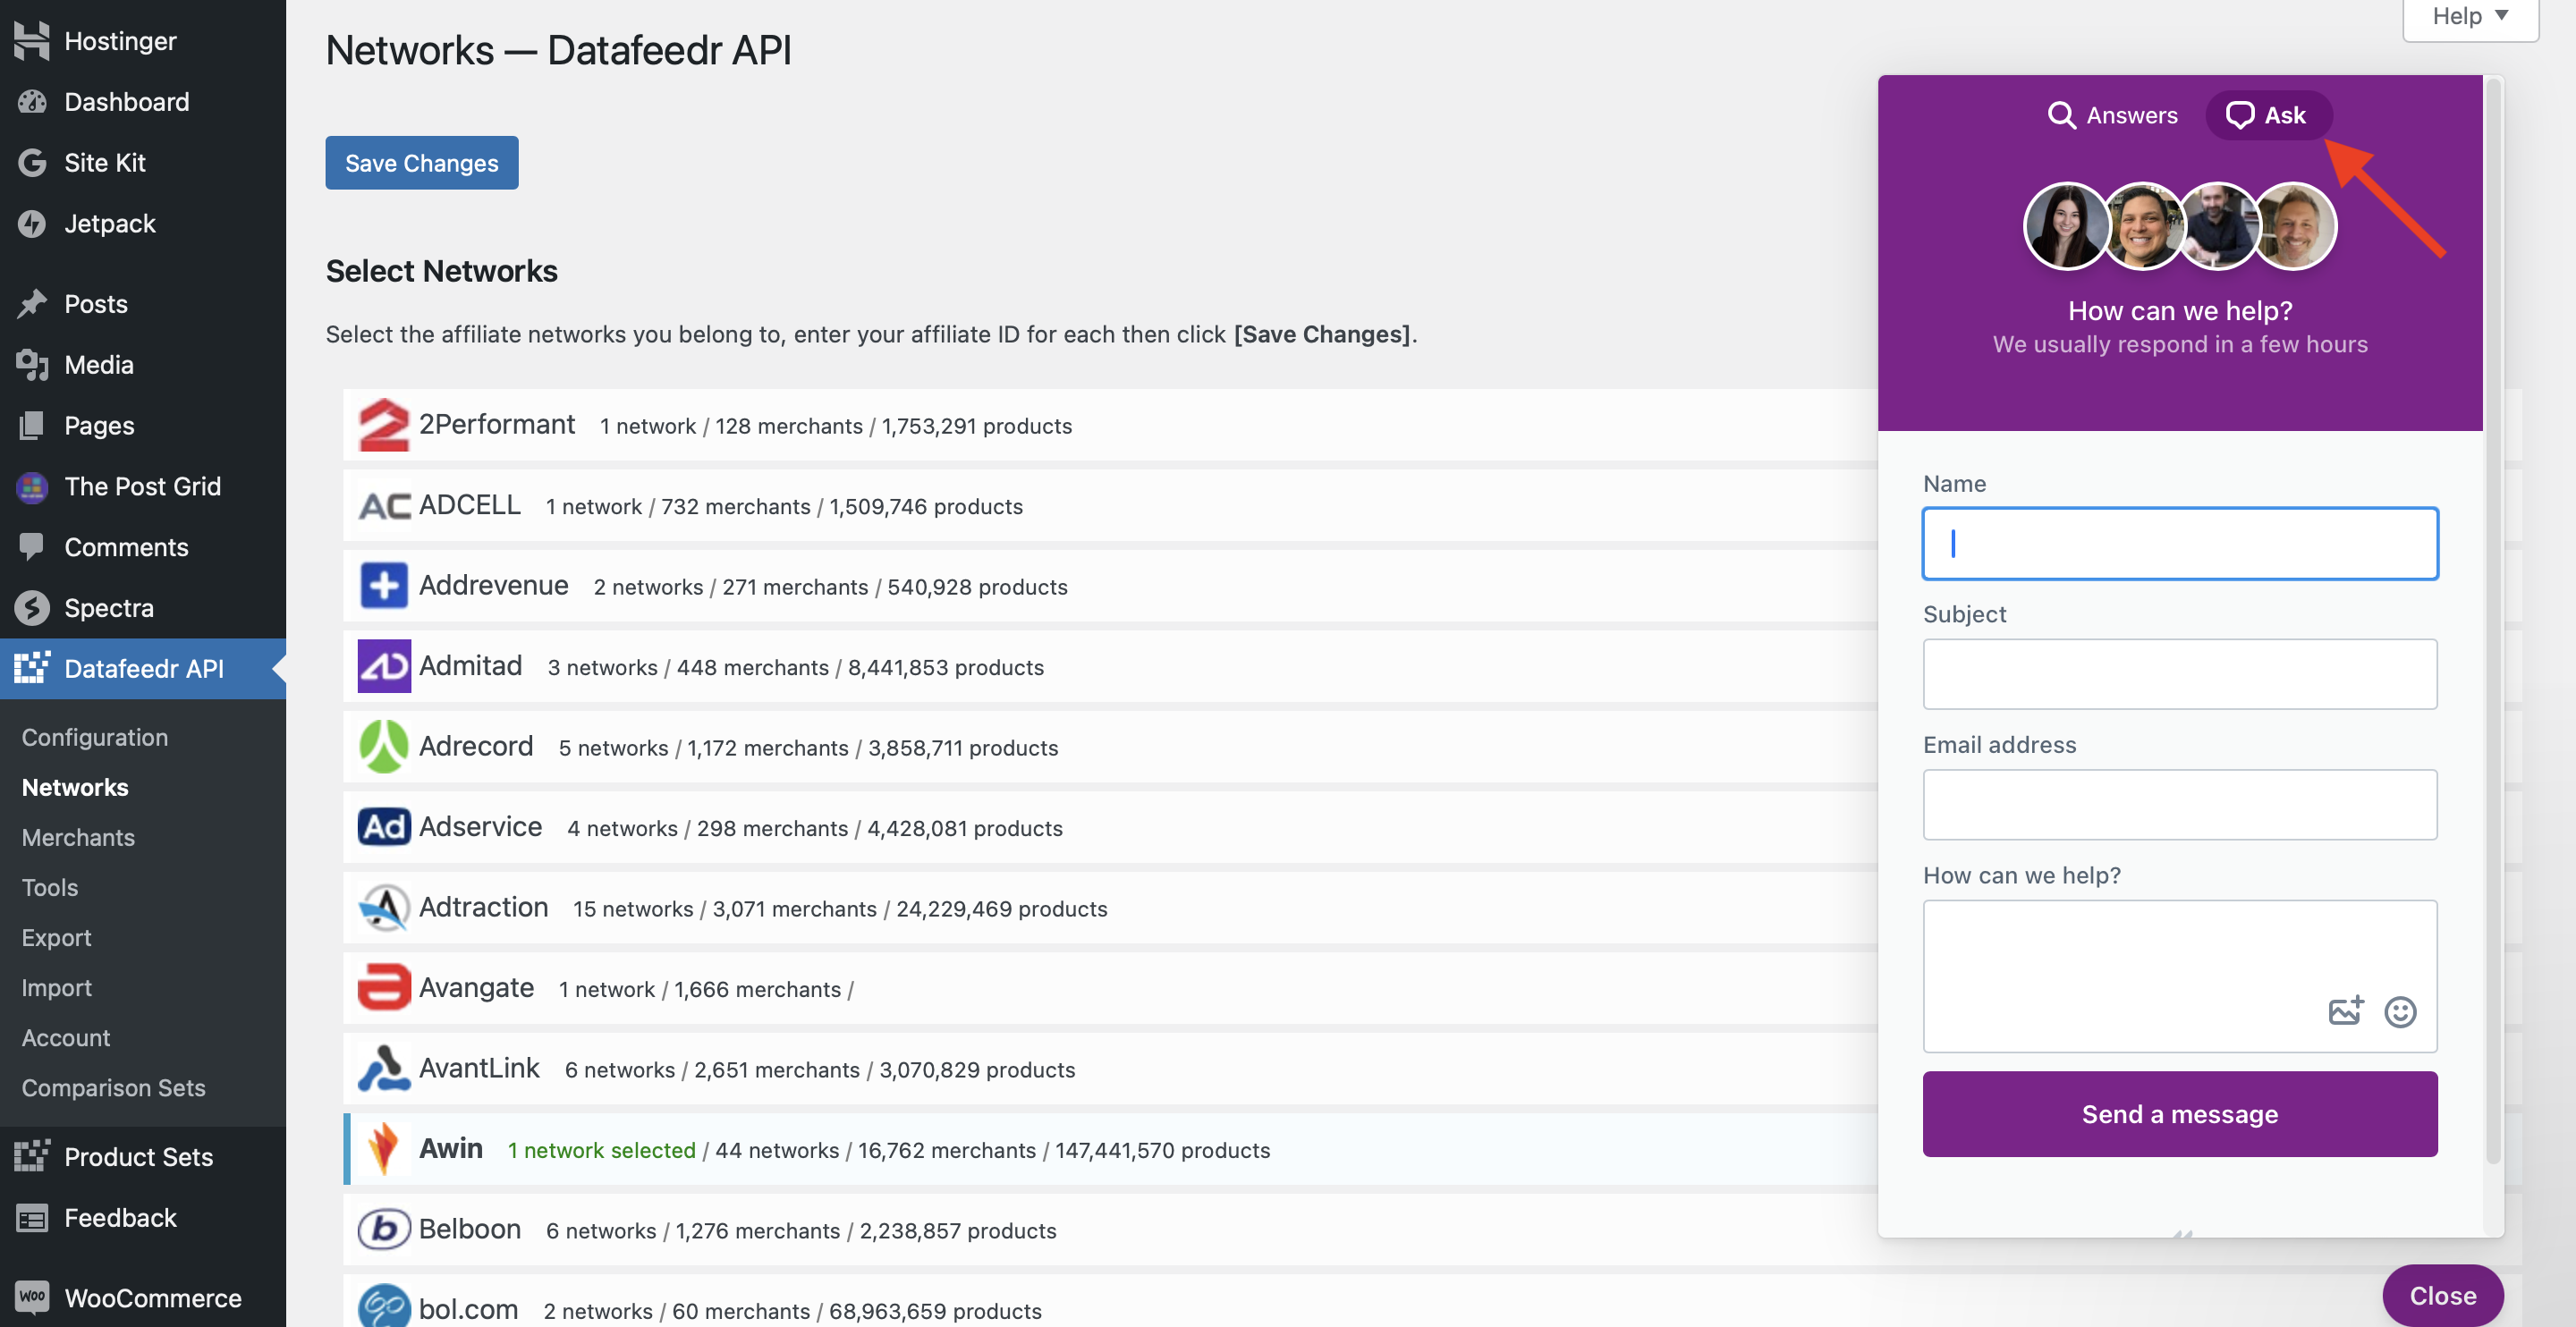Click the Adservice network name
The image size is (2576, 1327).
coord(480,826)
